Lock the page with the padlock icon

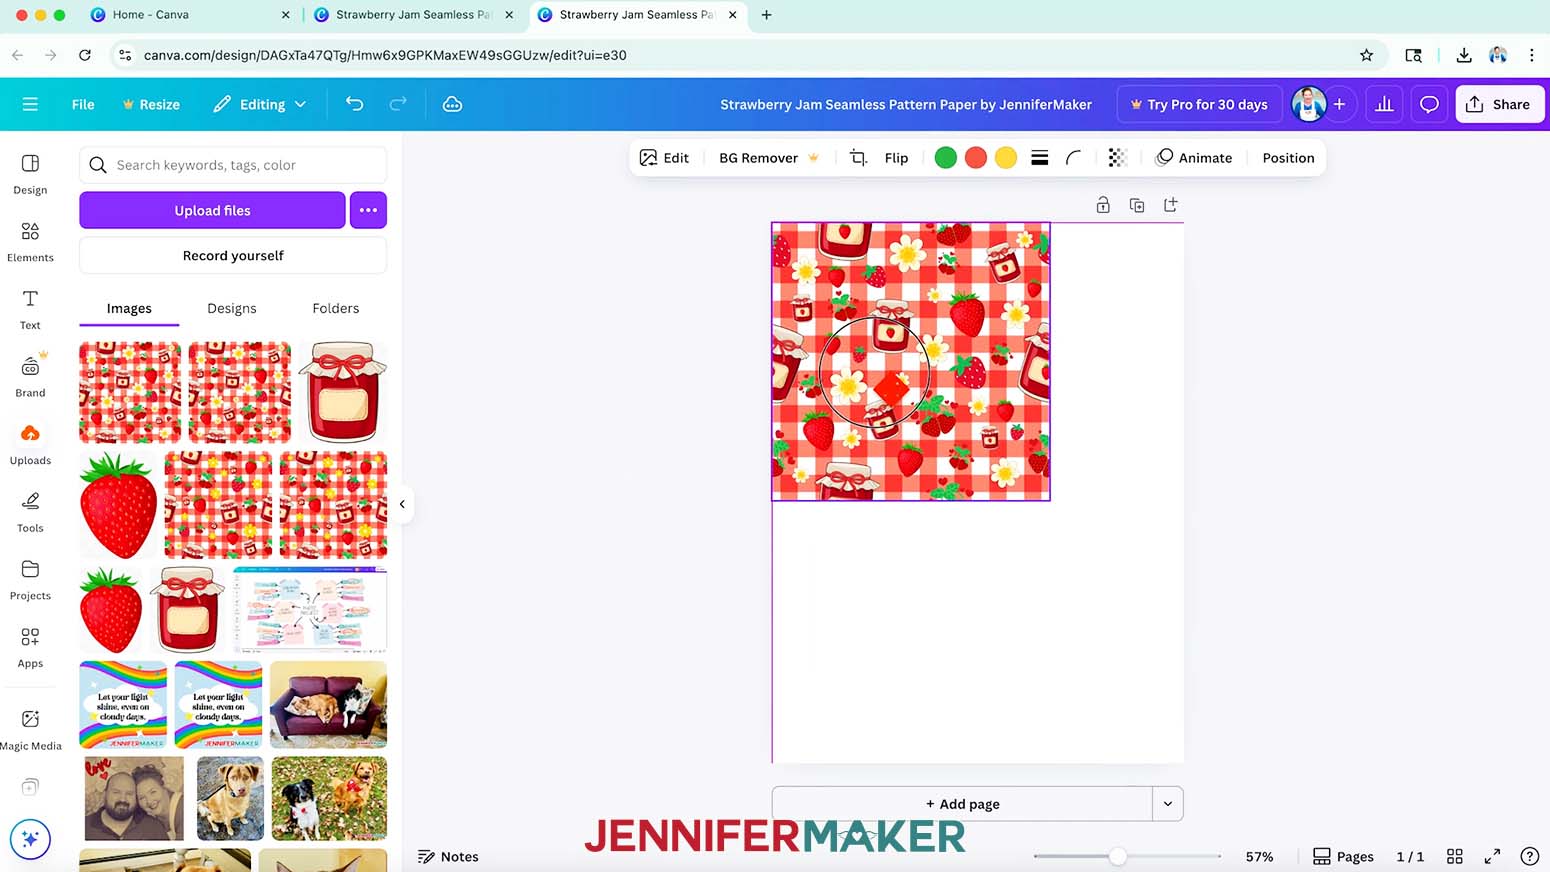(1103, 205)
